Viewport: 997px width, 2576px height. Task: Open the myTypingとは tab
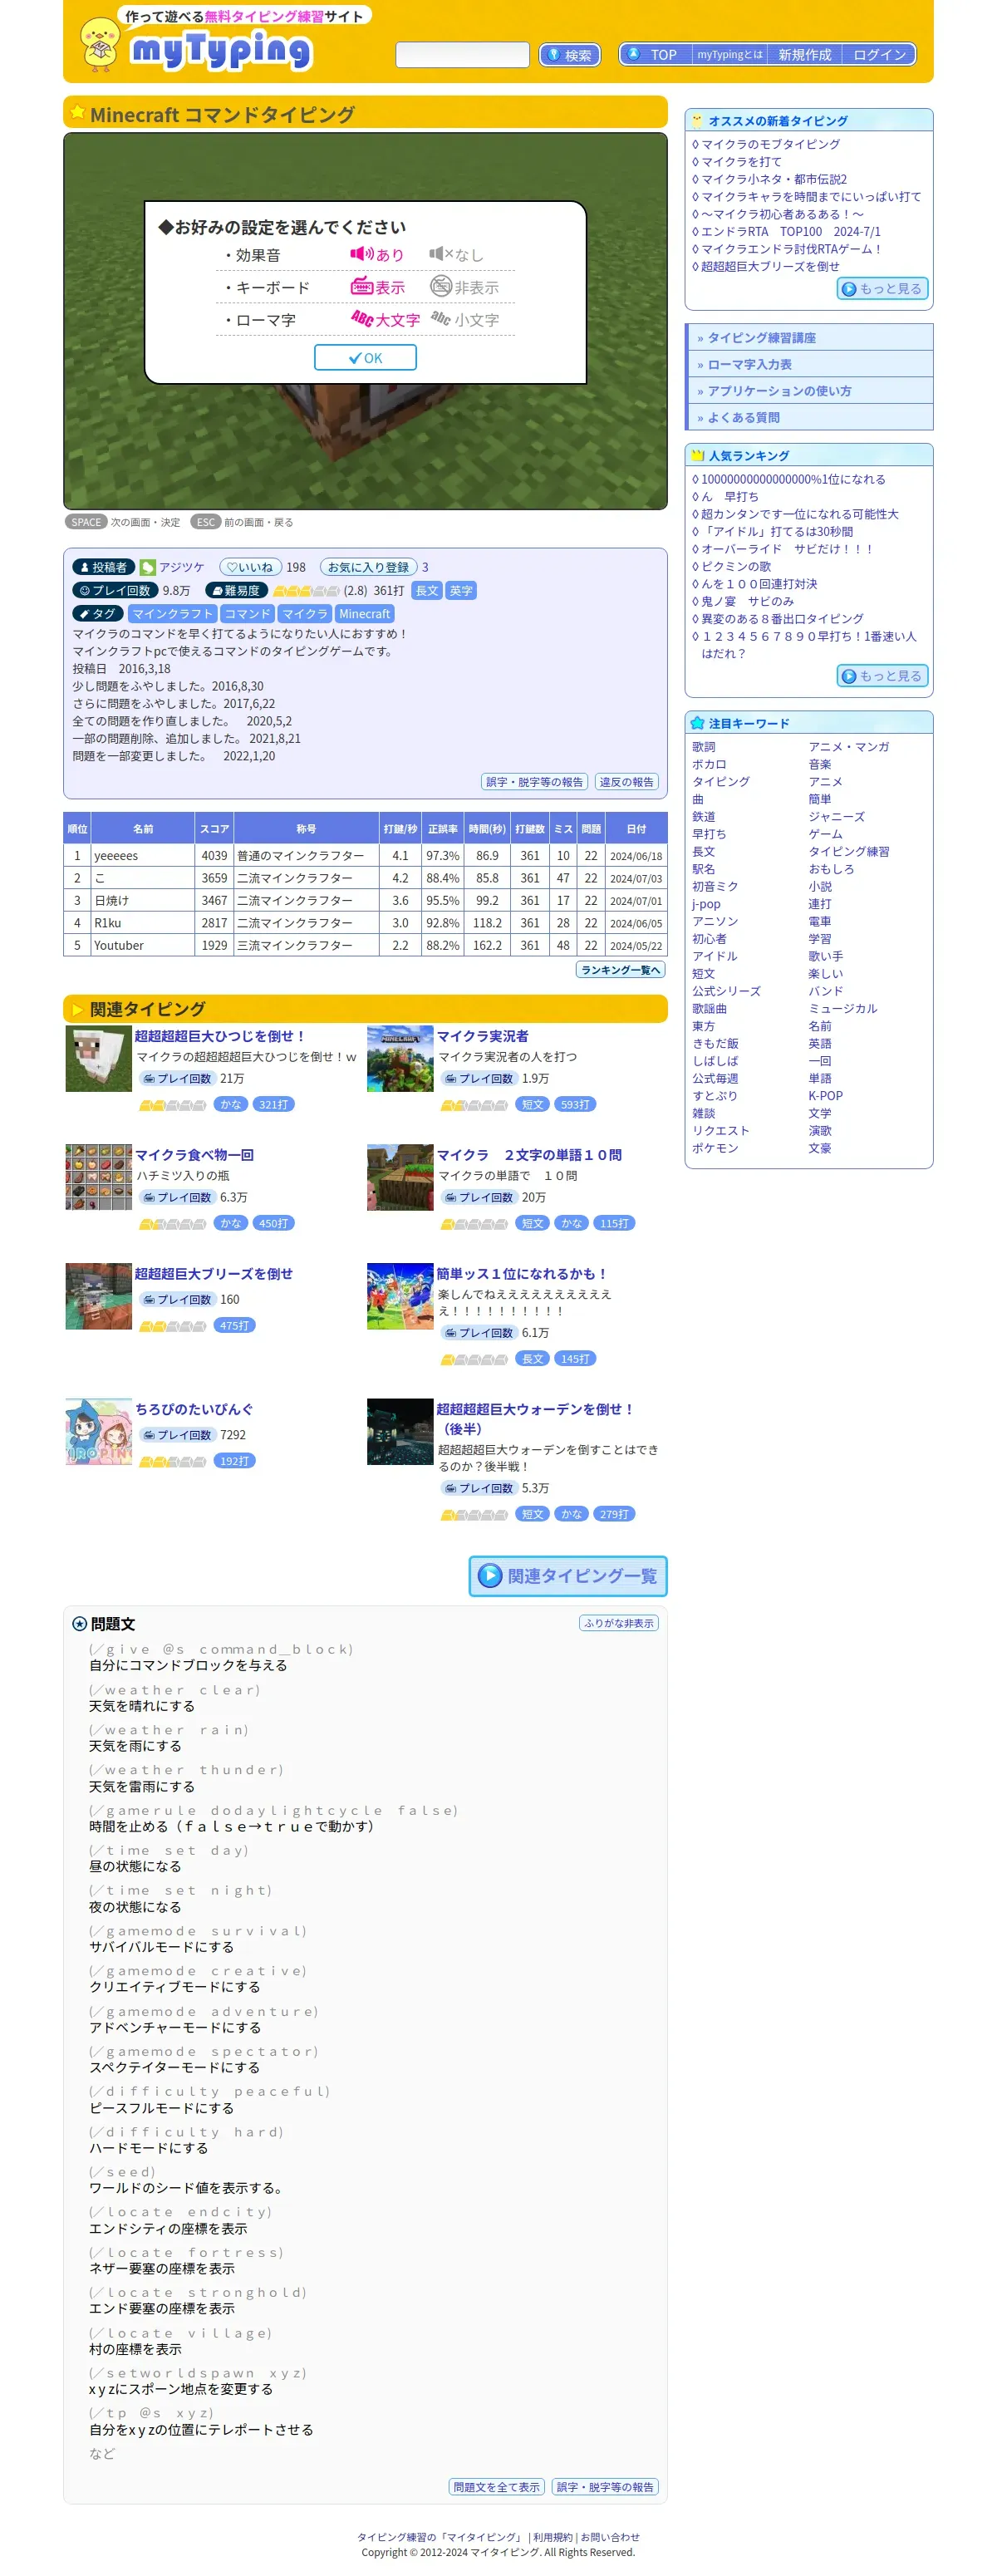(x=729, y=54)
